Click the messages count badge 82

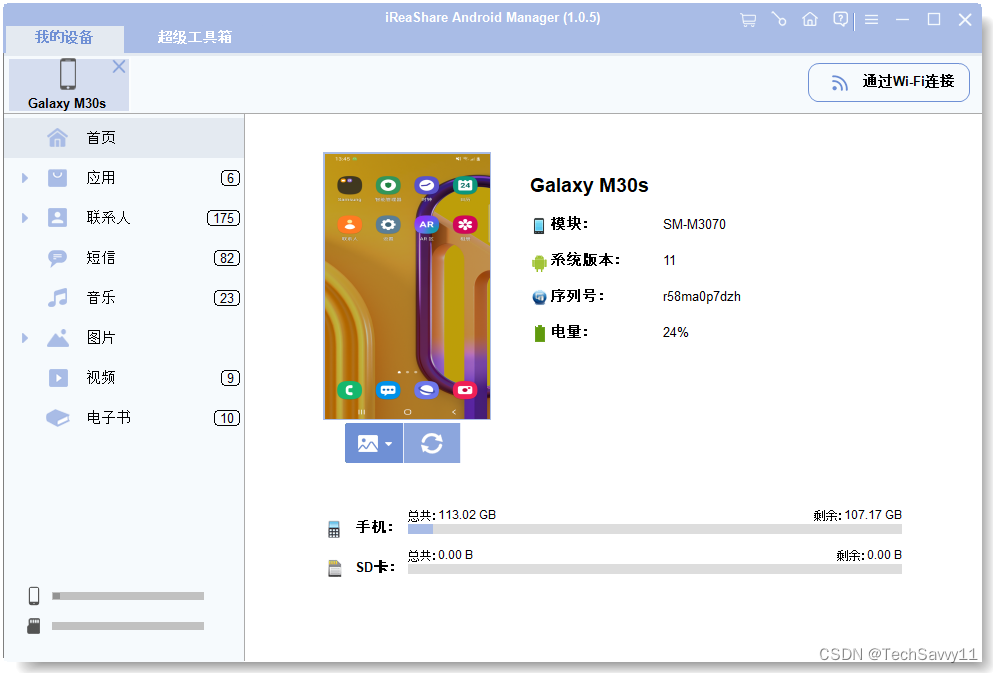click(x=227, y=258)
